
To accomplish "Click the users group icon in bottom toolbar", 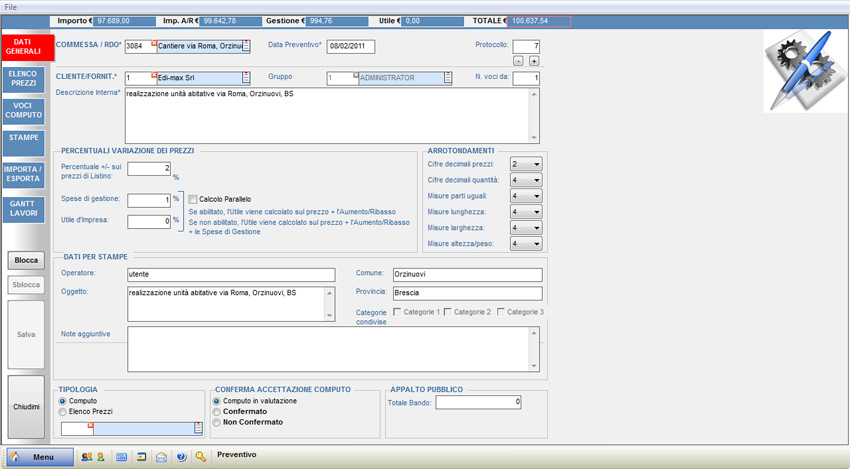I will [x=86, y=457].
